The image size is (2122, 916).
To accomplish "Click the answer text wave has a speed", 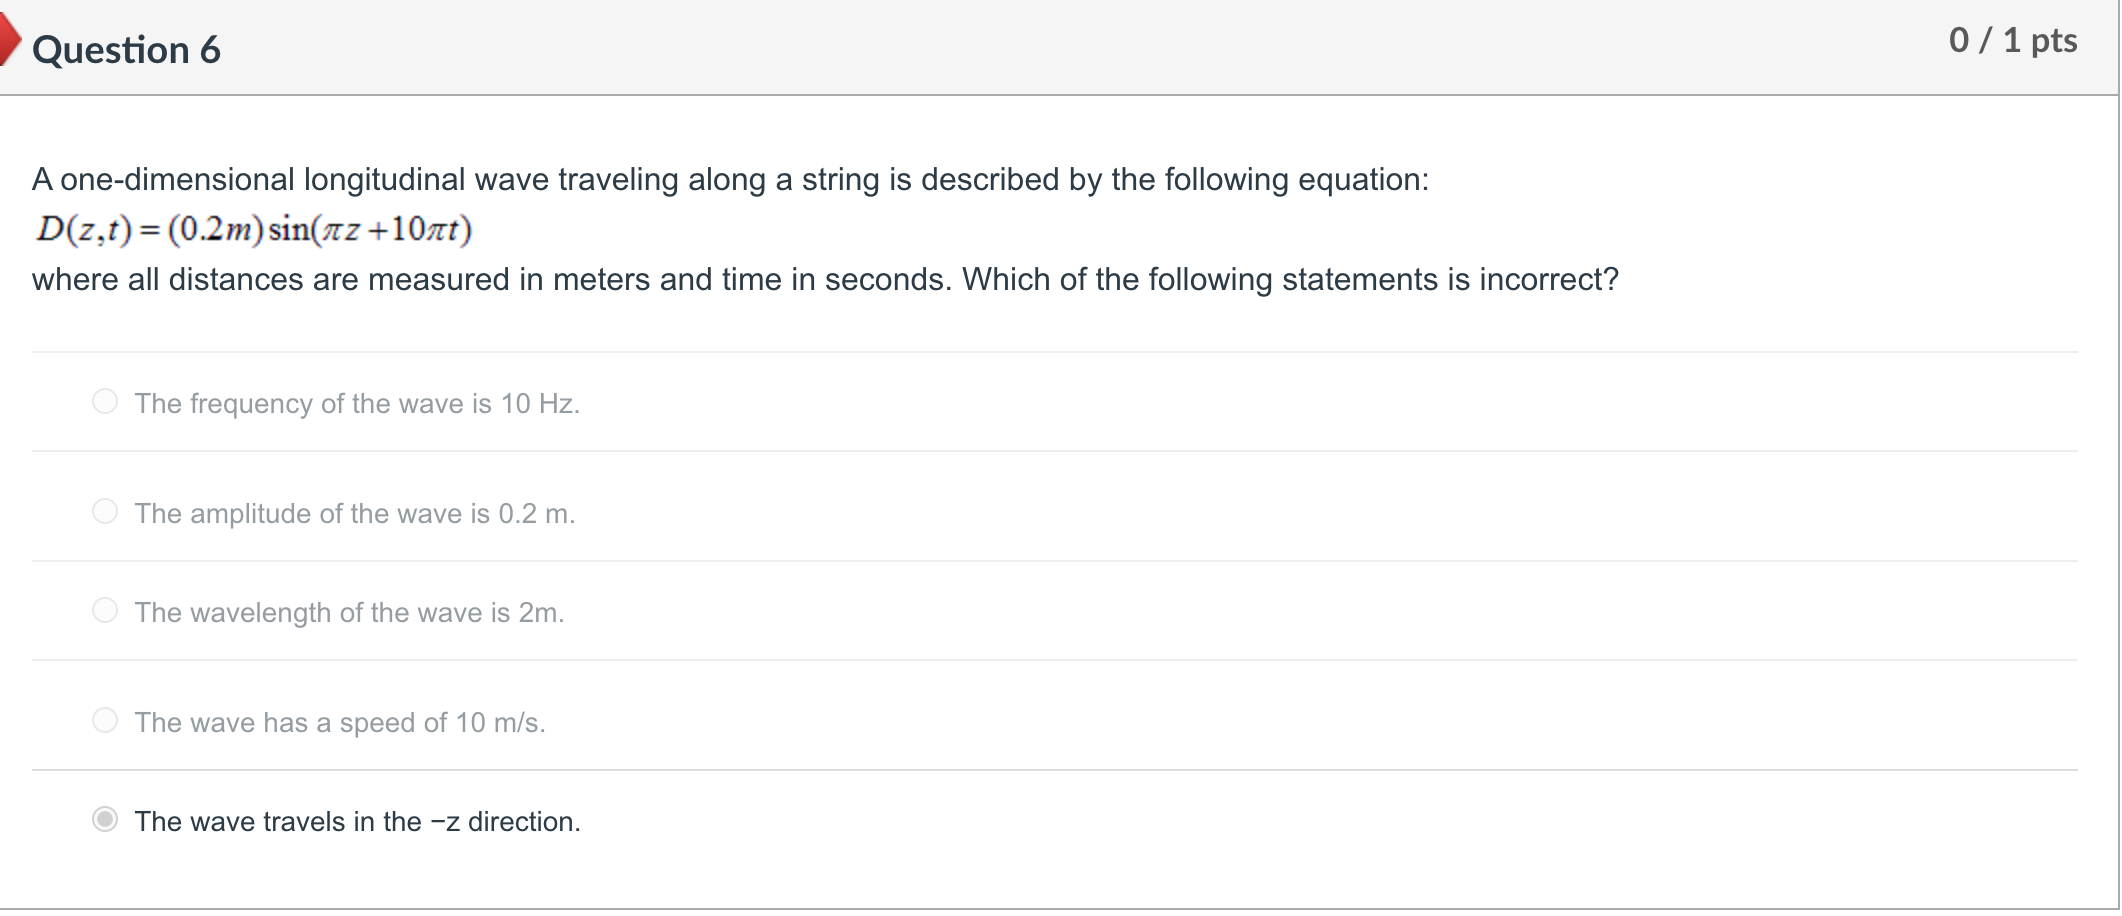I will [x=340, y=721].
